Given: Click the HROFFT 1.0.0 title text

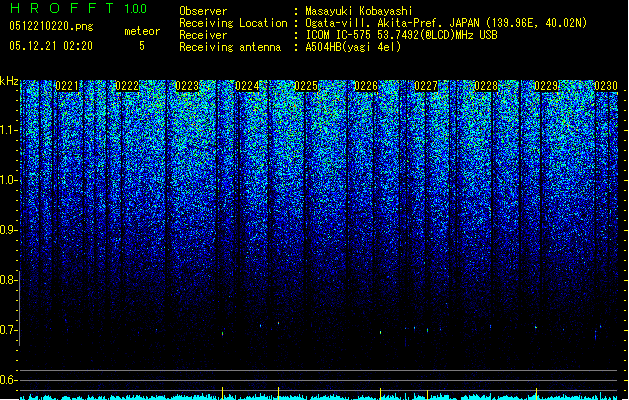Looking at the screenshot, I should (x=78, y=8).
